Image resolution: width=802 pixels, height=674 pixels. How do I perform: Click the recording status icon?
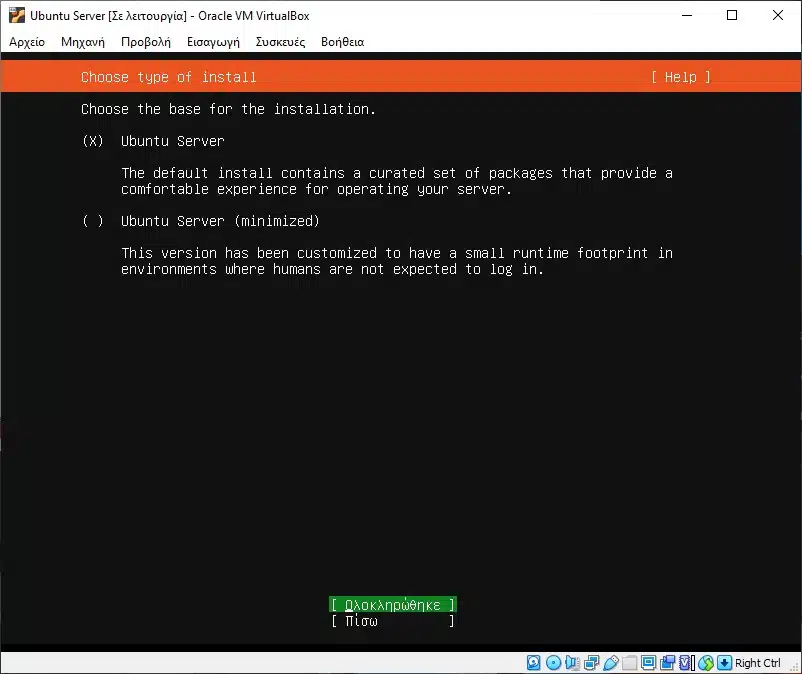(667, 663)
